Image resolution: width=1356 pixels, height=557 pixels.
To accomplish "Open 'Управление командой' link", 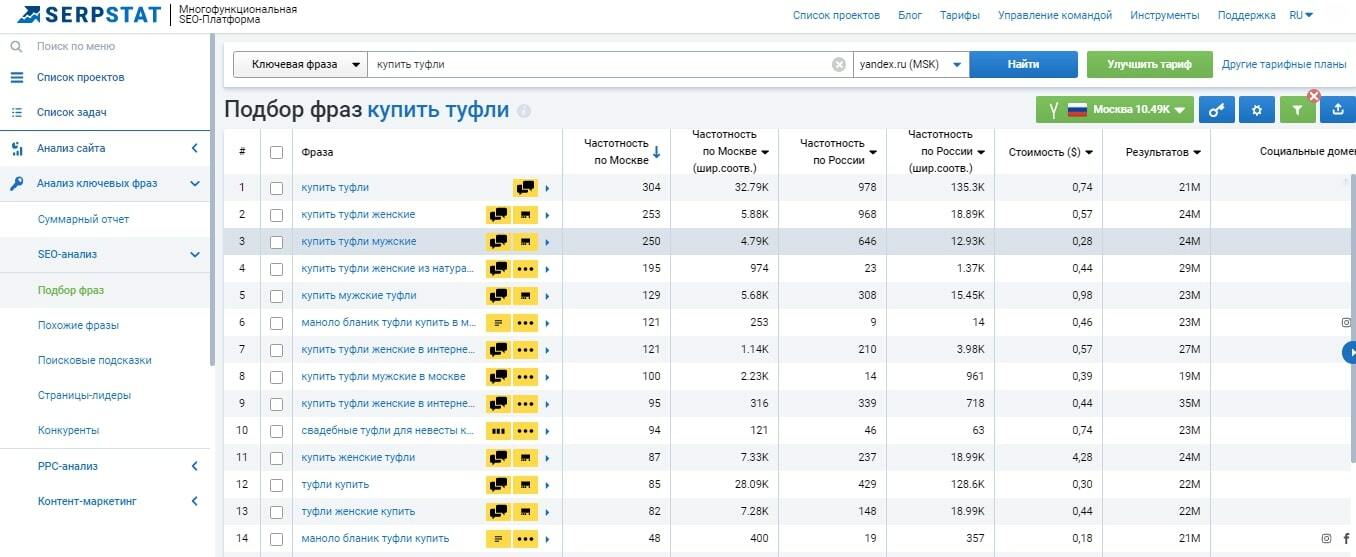I will (x=1055, y=15).
